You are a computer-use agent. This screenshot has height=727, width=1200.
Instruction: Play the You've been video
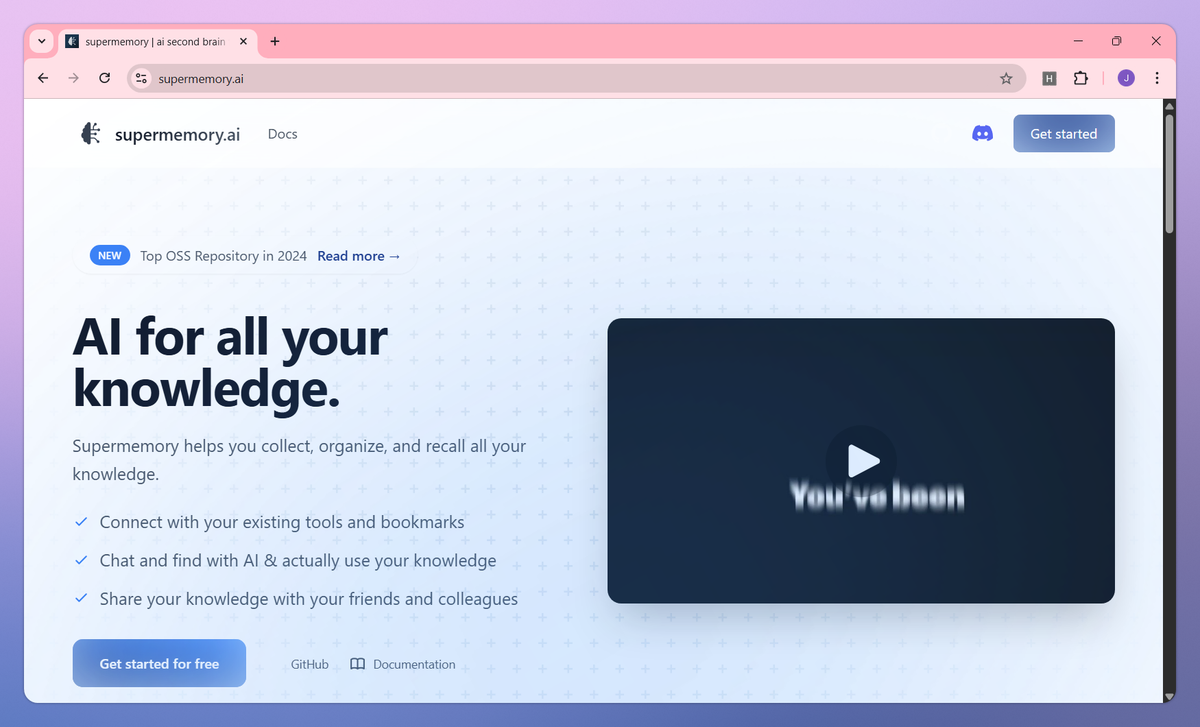click(862, 461)
